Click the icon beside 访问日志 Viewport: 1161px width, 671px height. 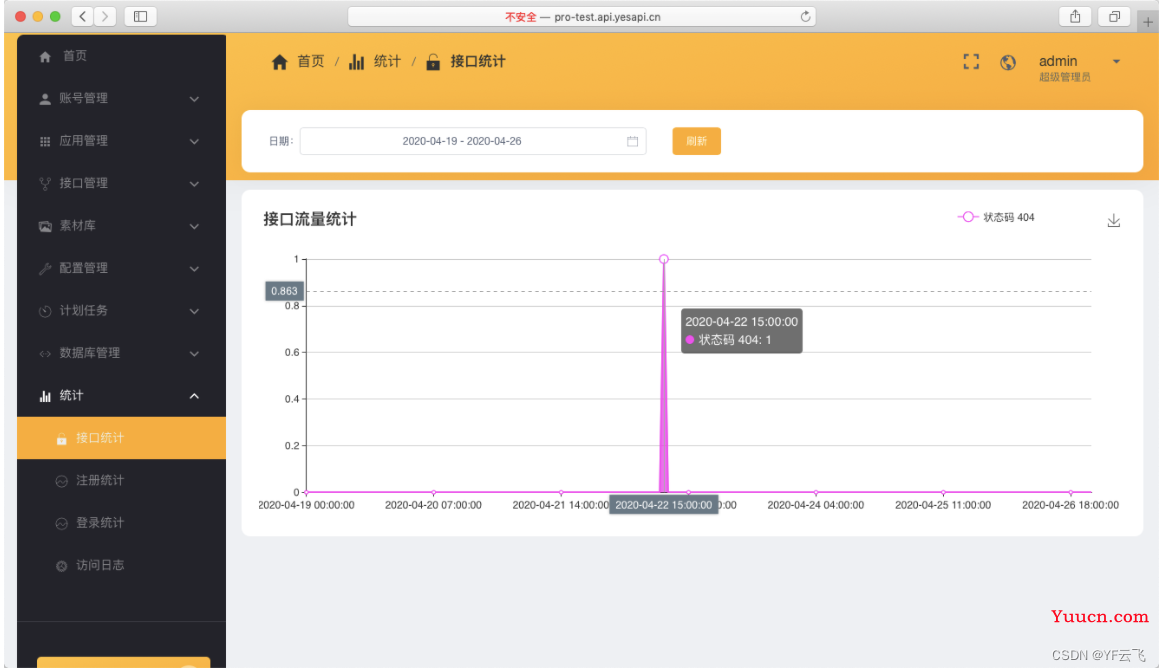point(61,566)
